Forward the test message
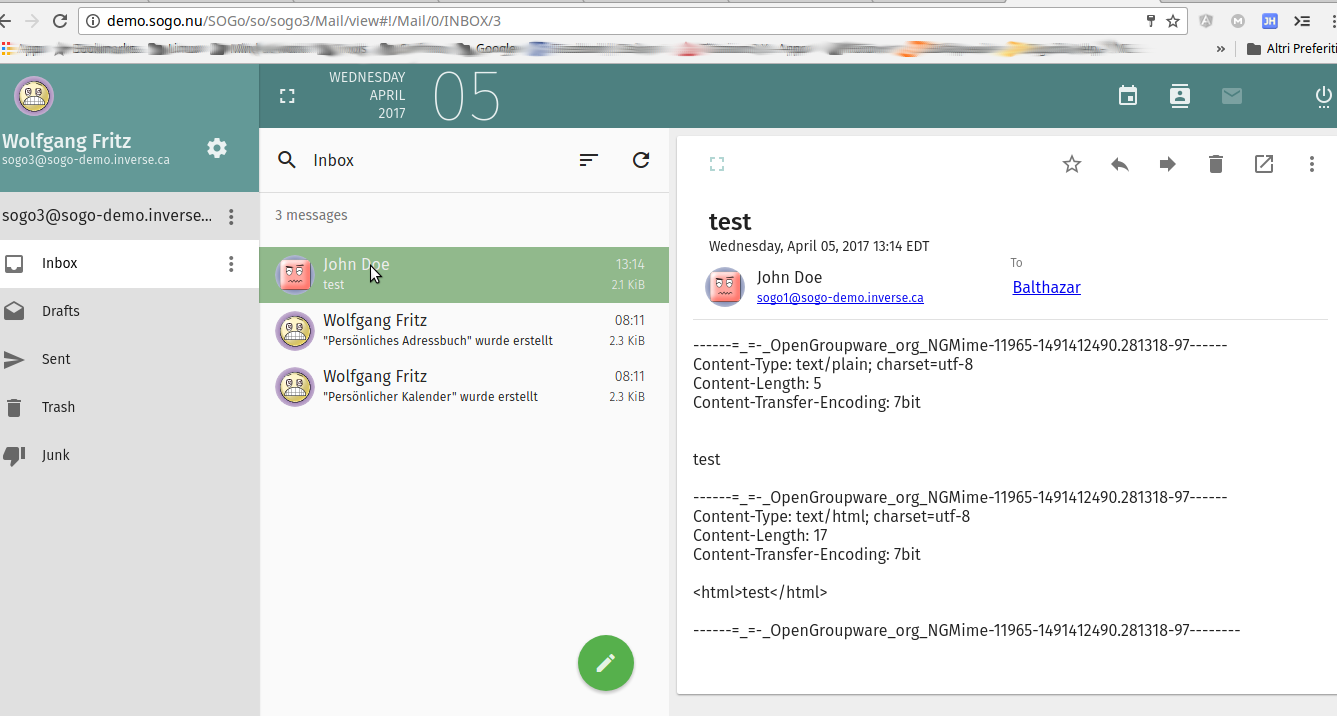Viewport: 1337px width, 716px height. coord(1168,164)
